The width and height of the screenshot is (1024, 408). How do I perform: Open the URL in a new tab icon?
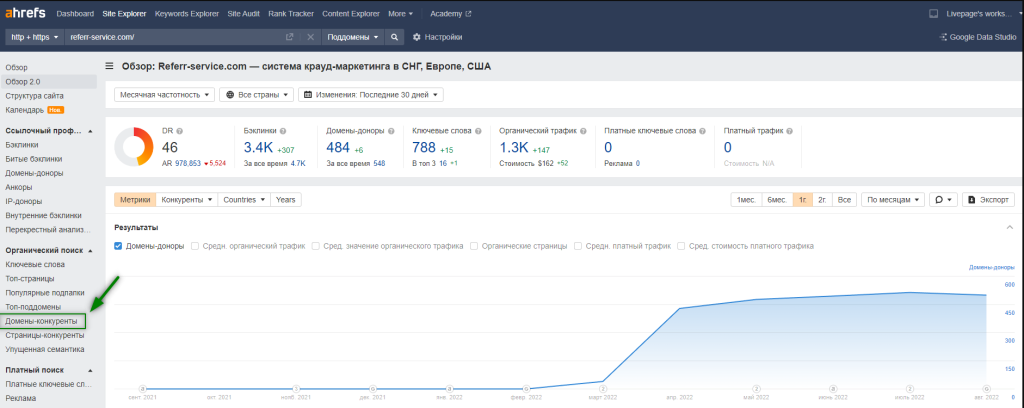(290, 37)
